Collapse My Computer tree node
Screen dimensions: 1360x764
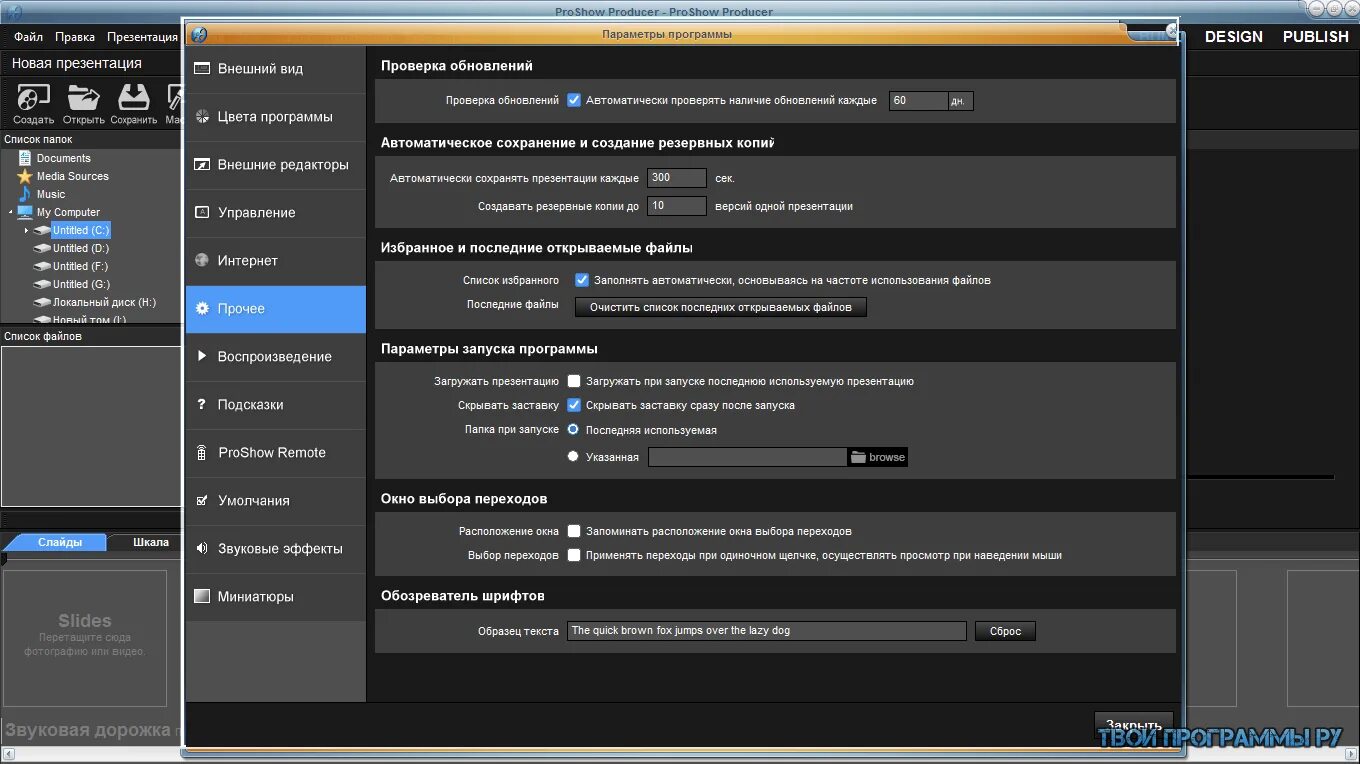(x=11, y=212)
